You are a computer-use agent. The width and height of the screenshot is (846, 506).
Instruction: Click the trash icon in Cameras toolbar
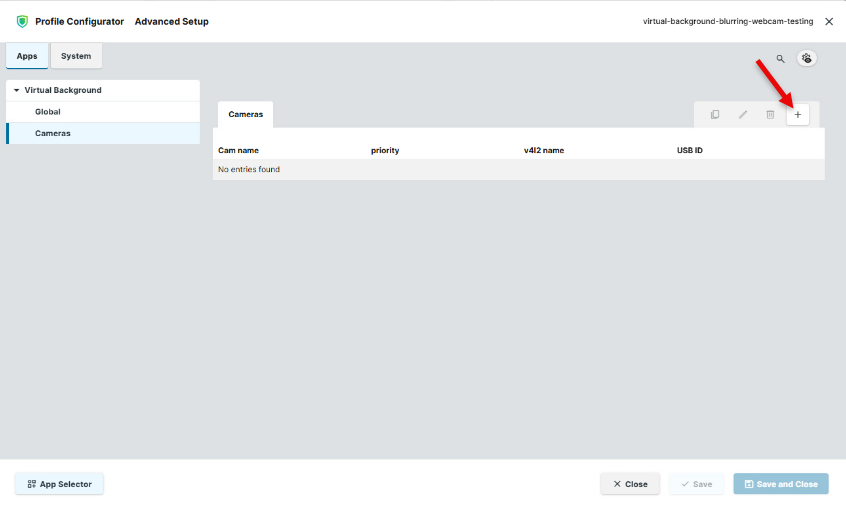770,115
